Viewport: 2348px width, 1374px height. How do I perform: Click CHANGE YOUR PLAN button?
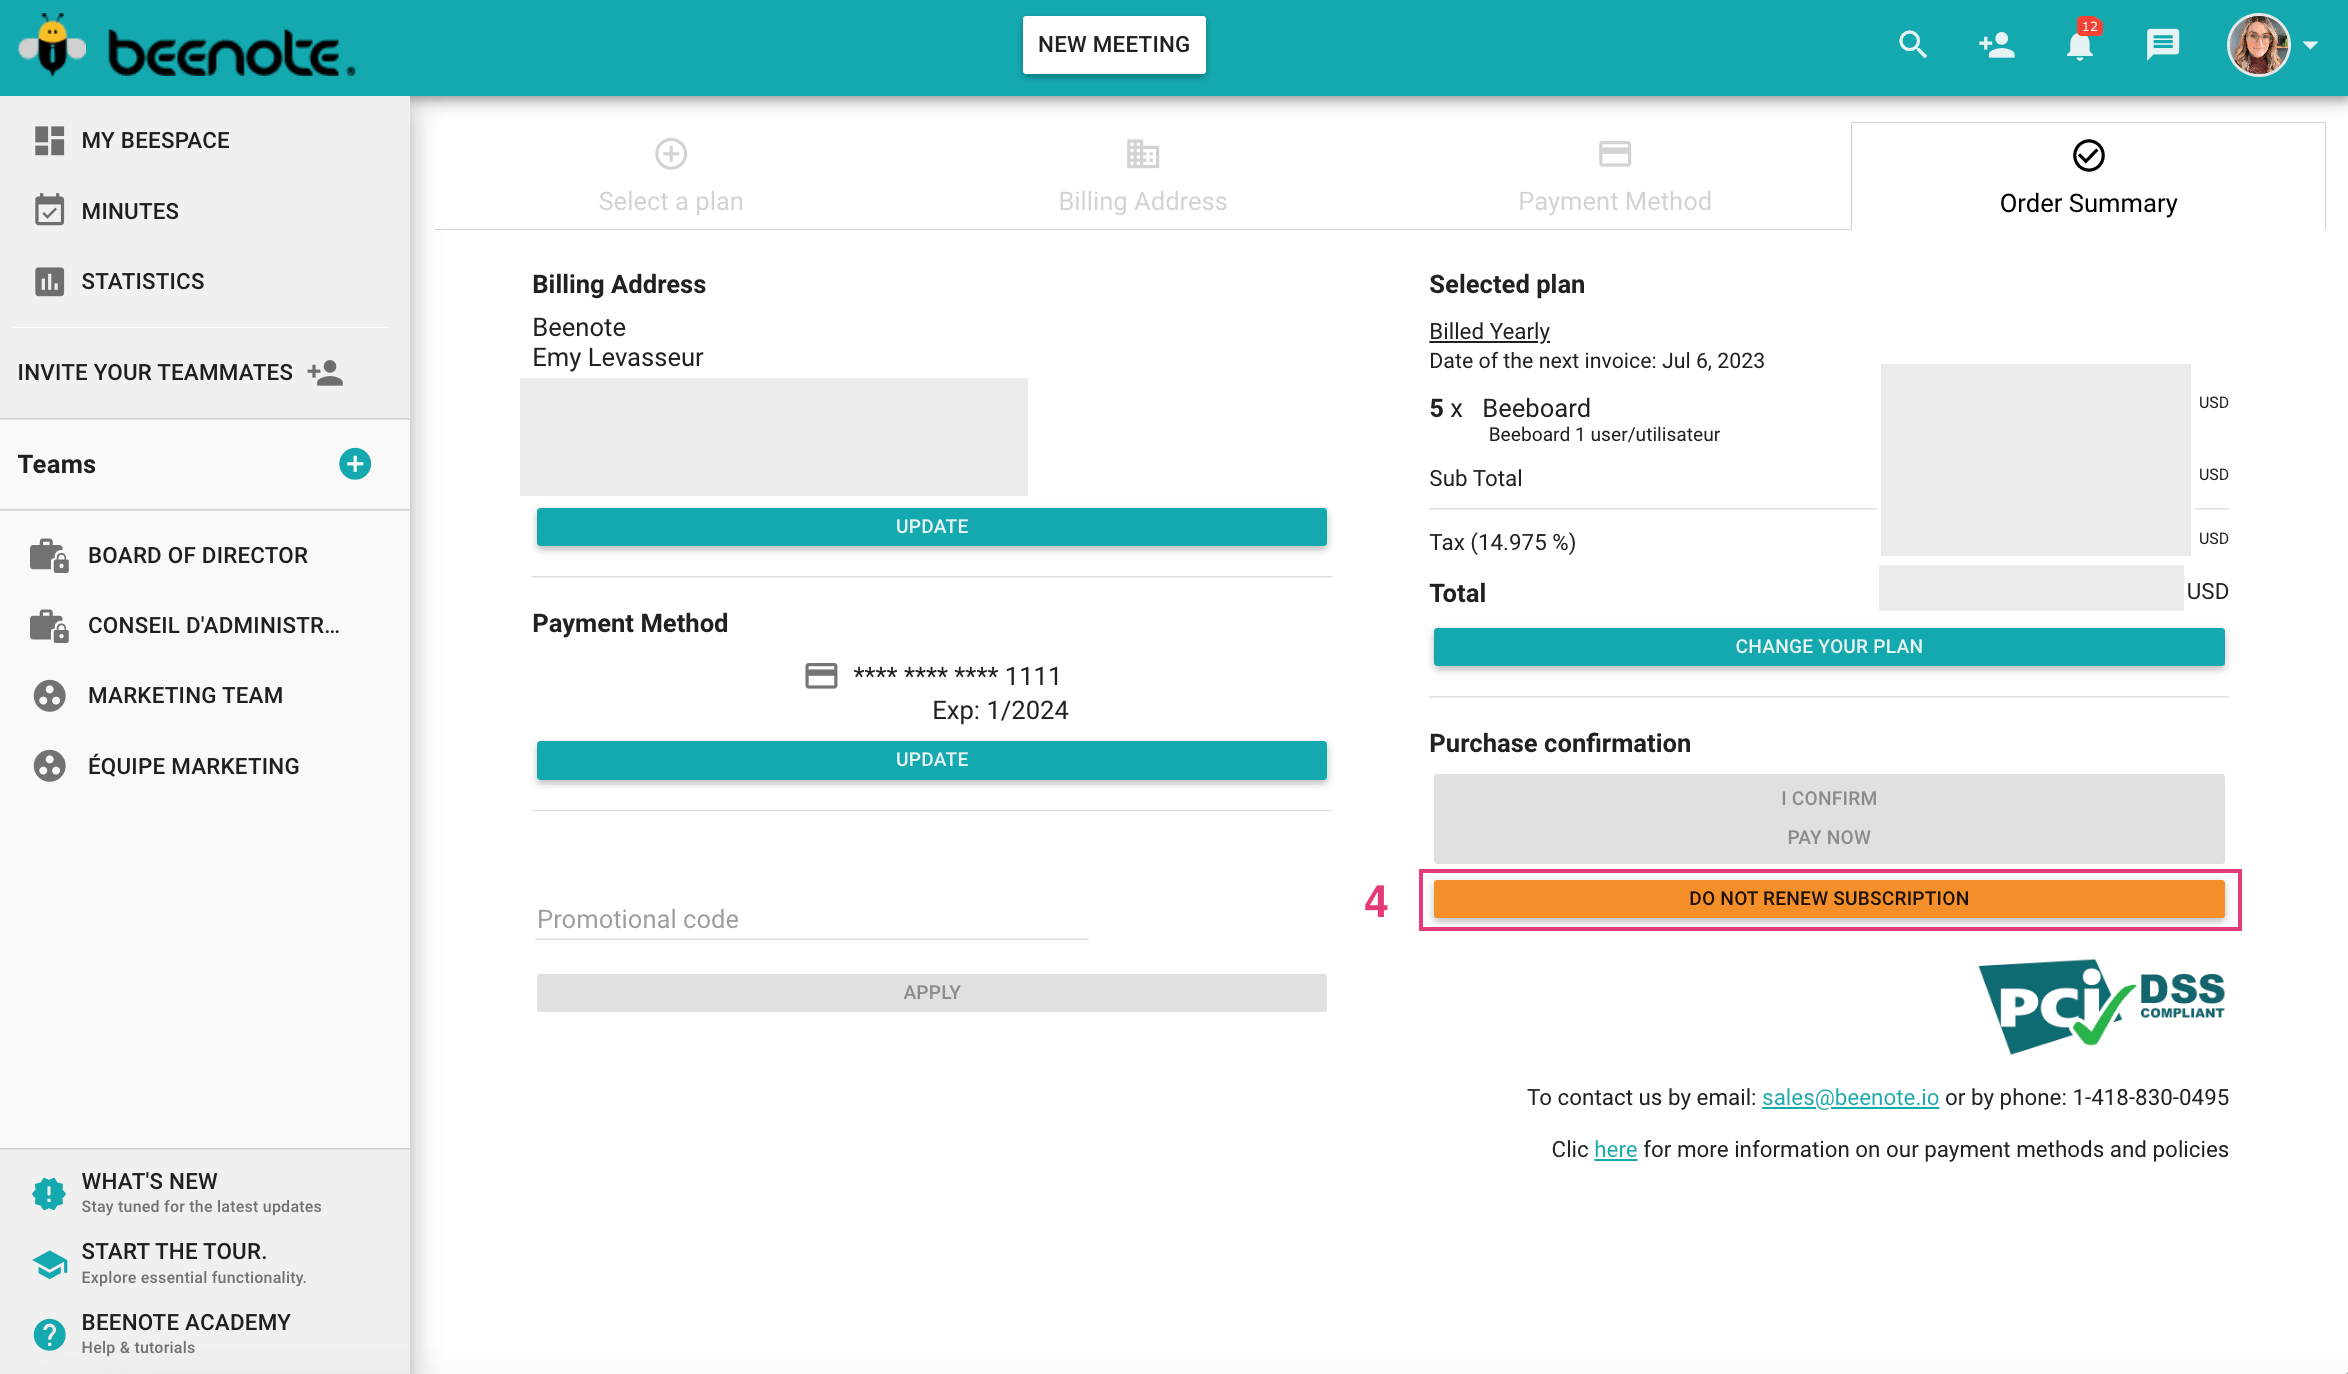coord(1829,647)
